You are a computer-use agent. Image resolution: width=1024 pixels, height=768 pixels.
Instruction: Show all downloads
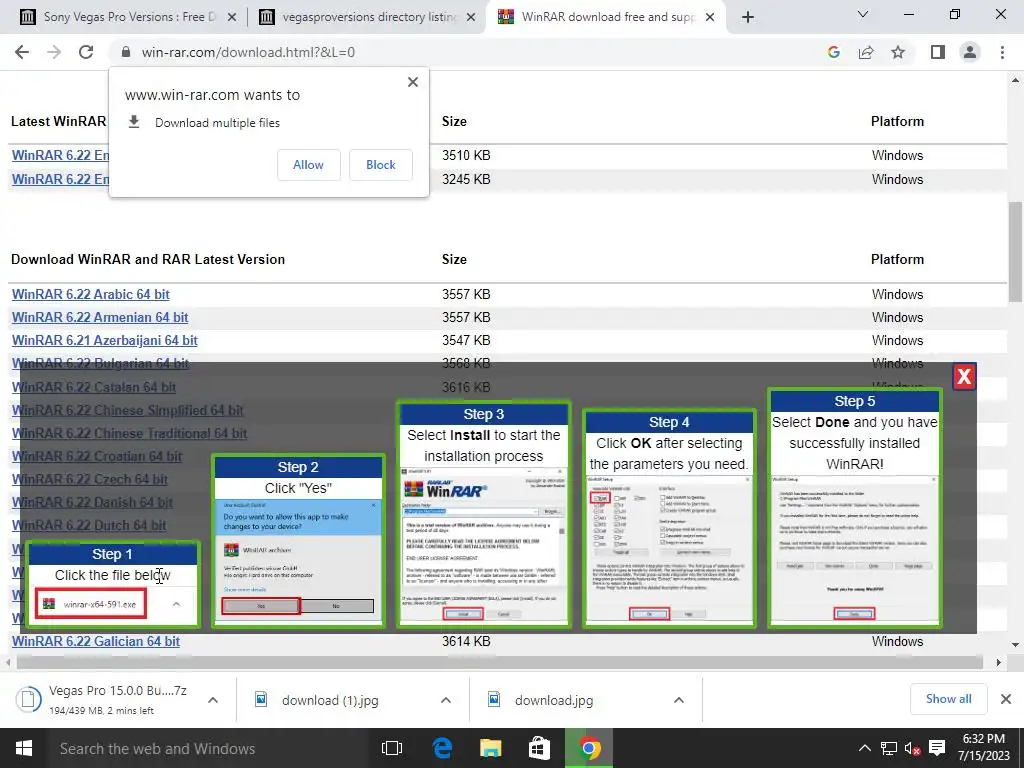click(x=948, y=699)
